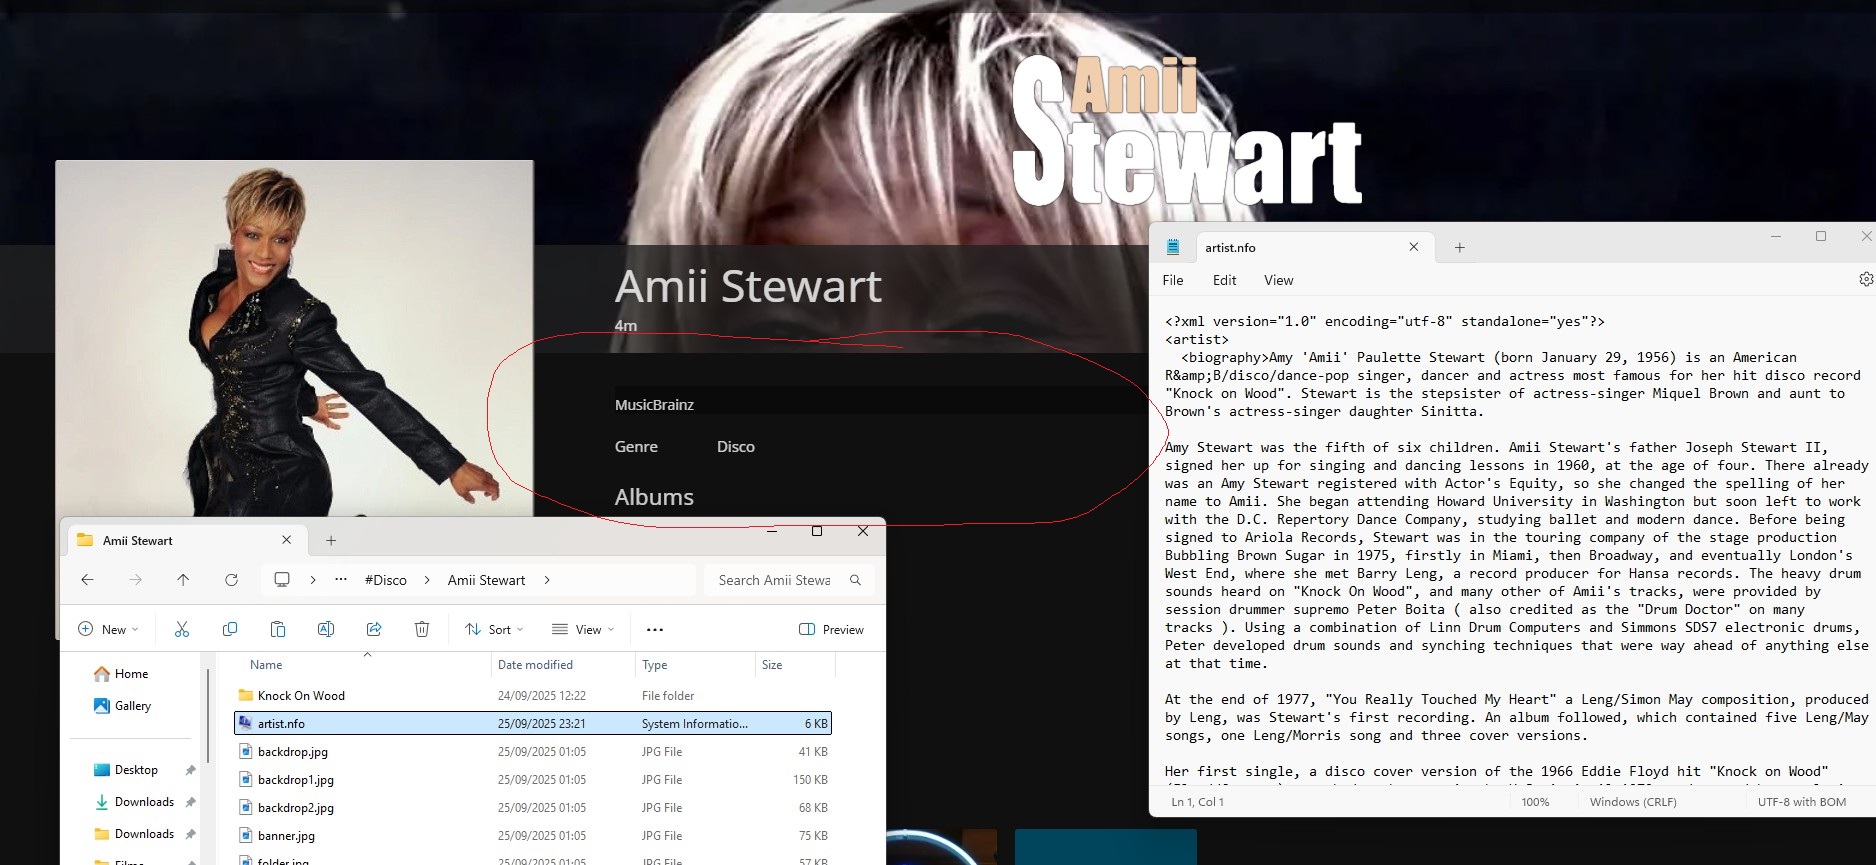Open the File menu in Notepad

1173,280
